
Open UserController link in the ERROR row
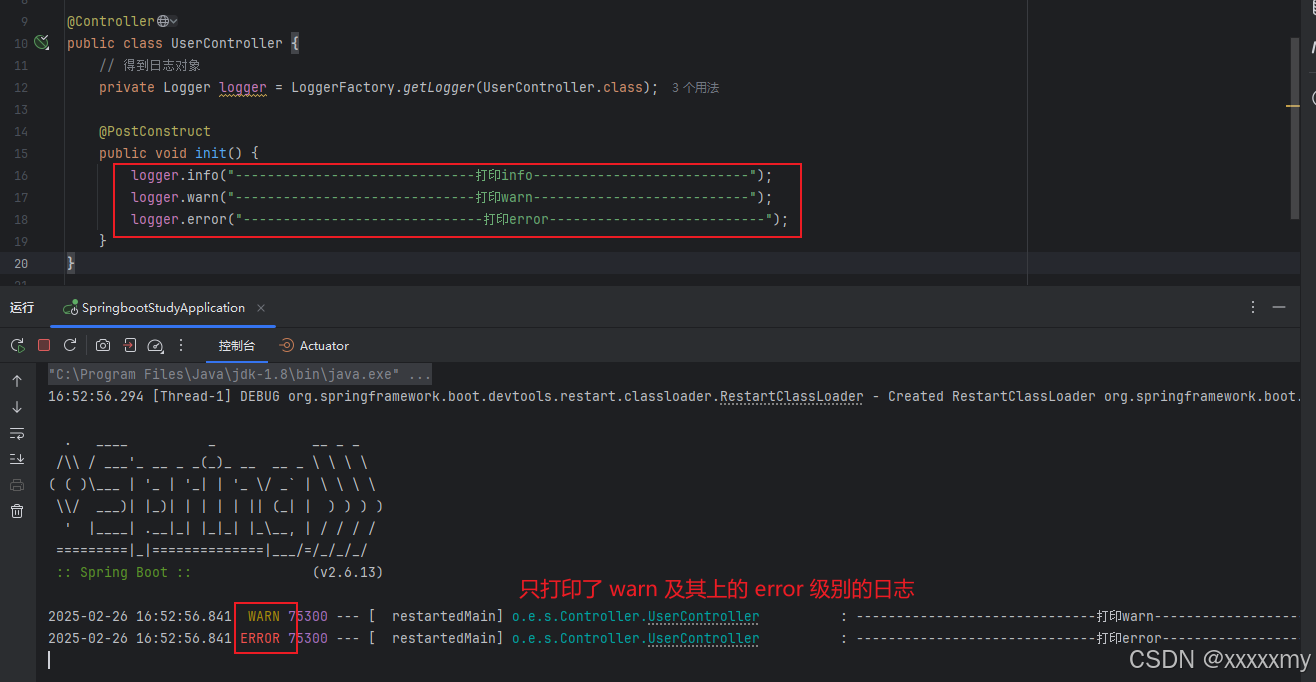[703, 638]
